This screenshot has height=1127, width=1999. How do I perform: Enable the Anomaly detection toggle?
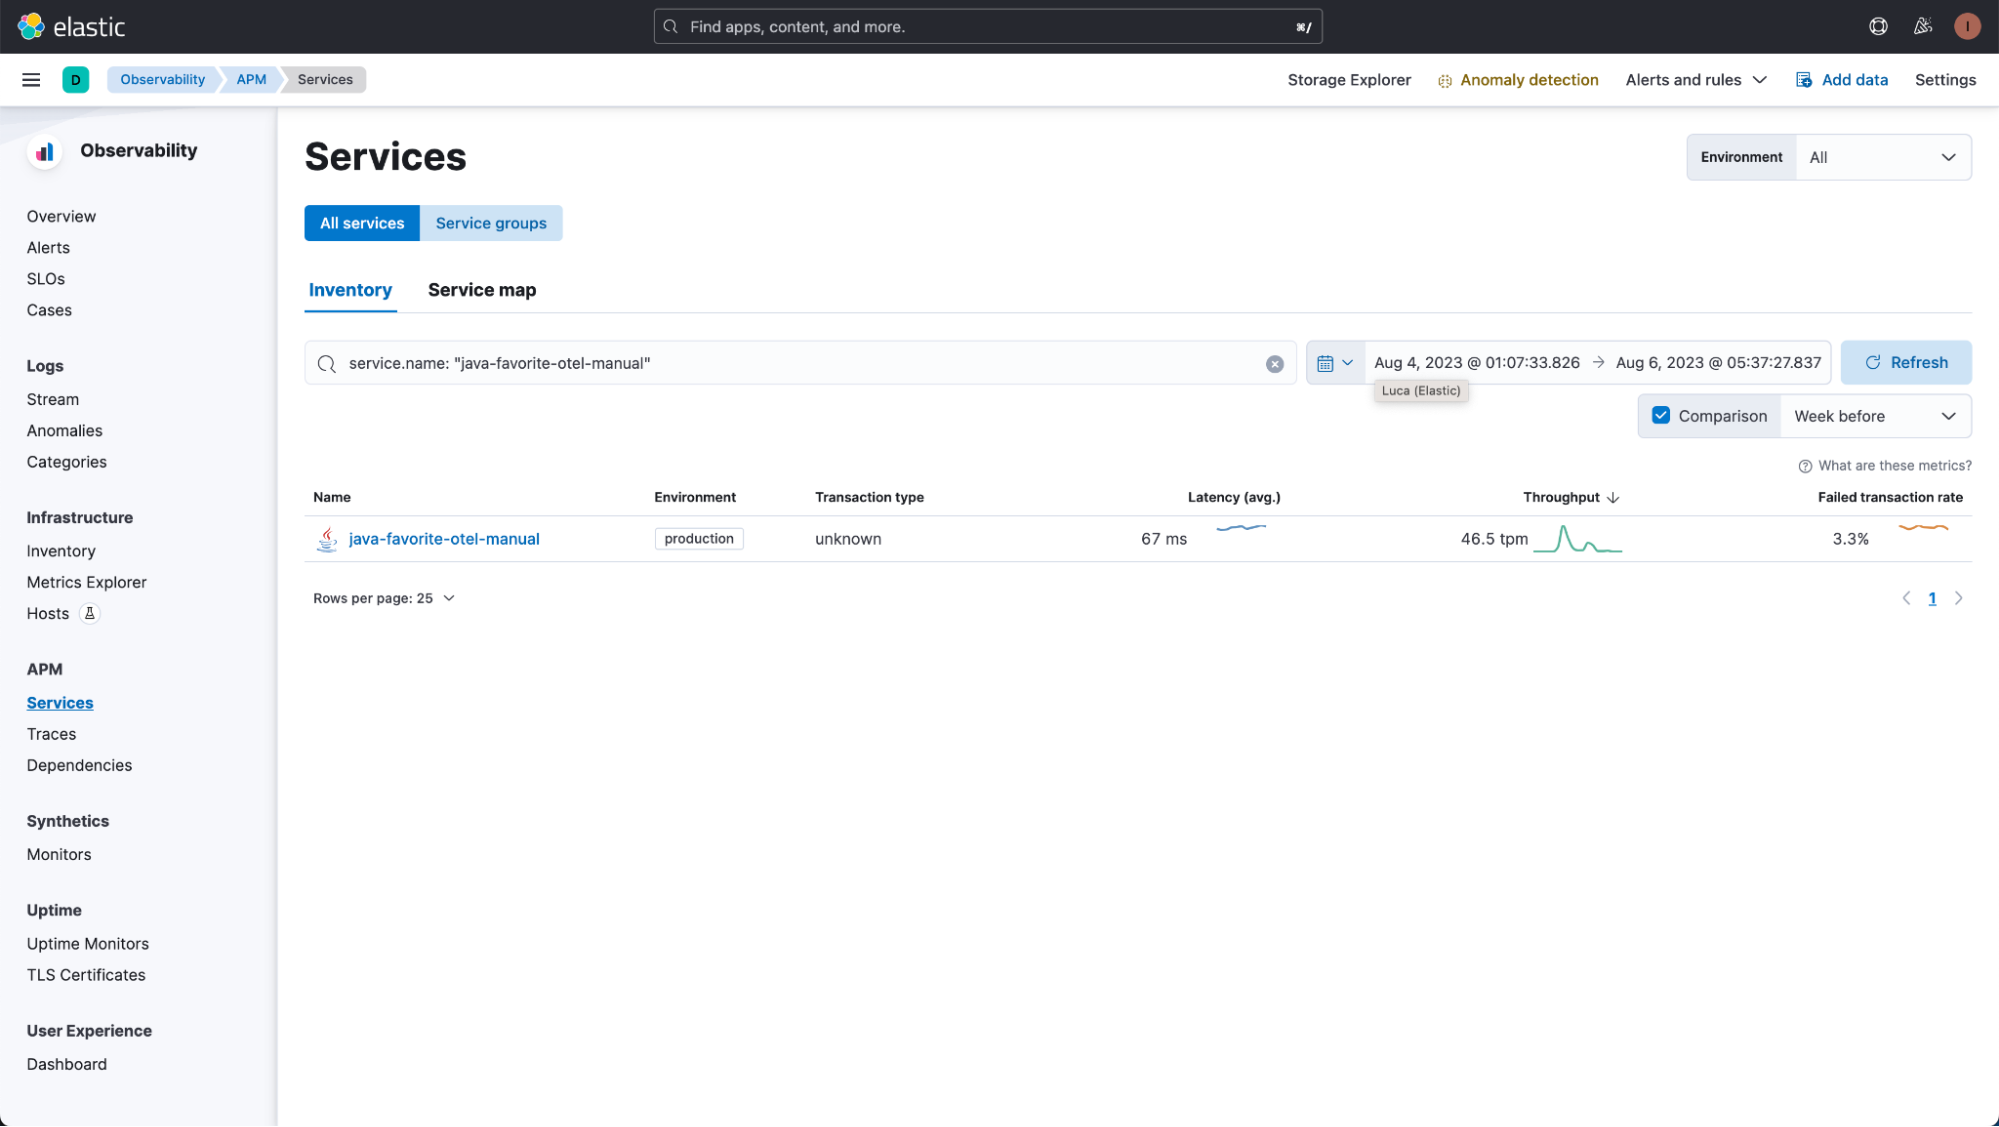[x=1518, y=78]
